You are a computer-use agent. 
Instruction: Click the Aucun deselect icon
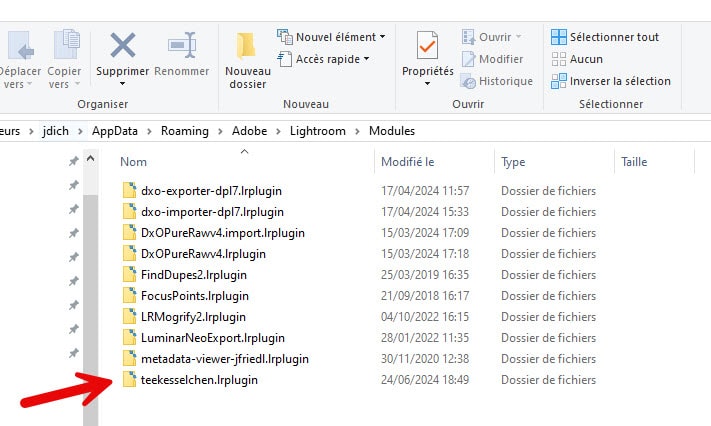(559, 59)
